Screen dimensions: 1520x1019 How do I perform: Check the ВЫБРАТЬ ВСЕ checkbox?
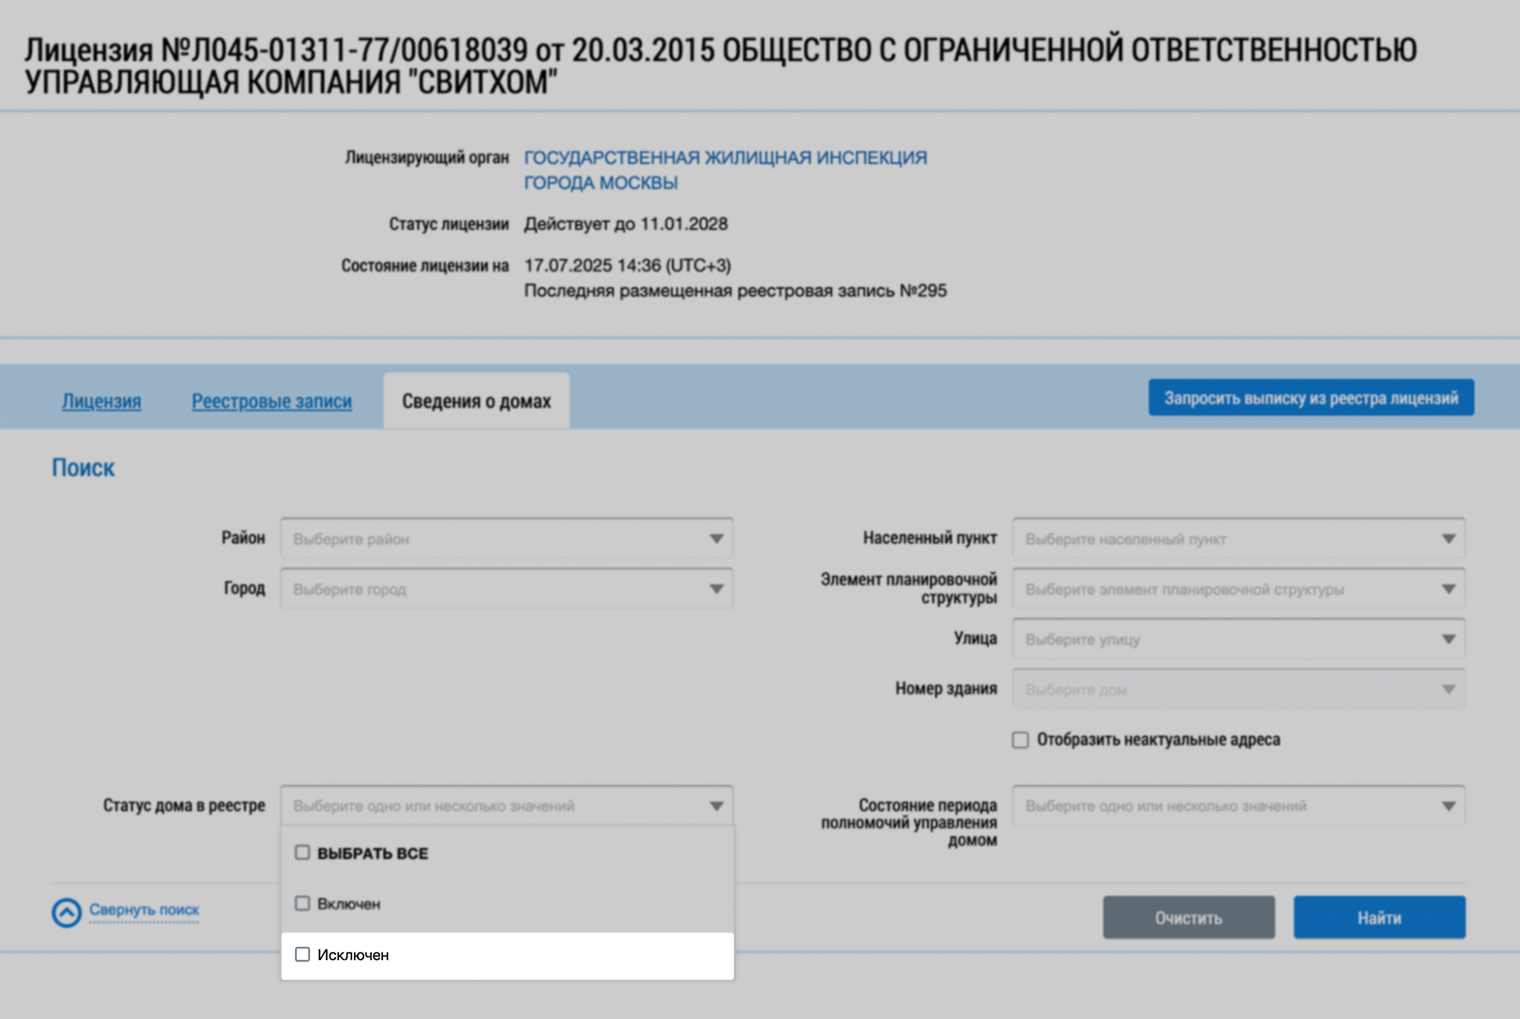pos(302,852)
